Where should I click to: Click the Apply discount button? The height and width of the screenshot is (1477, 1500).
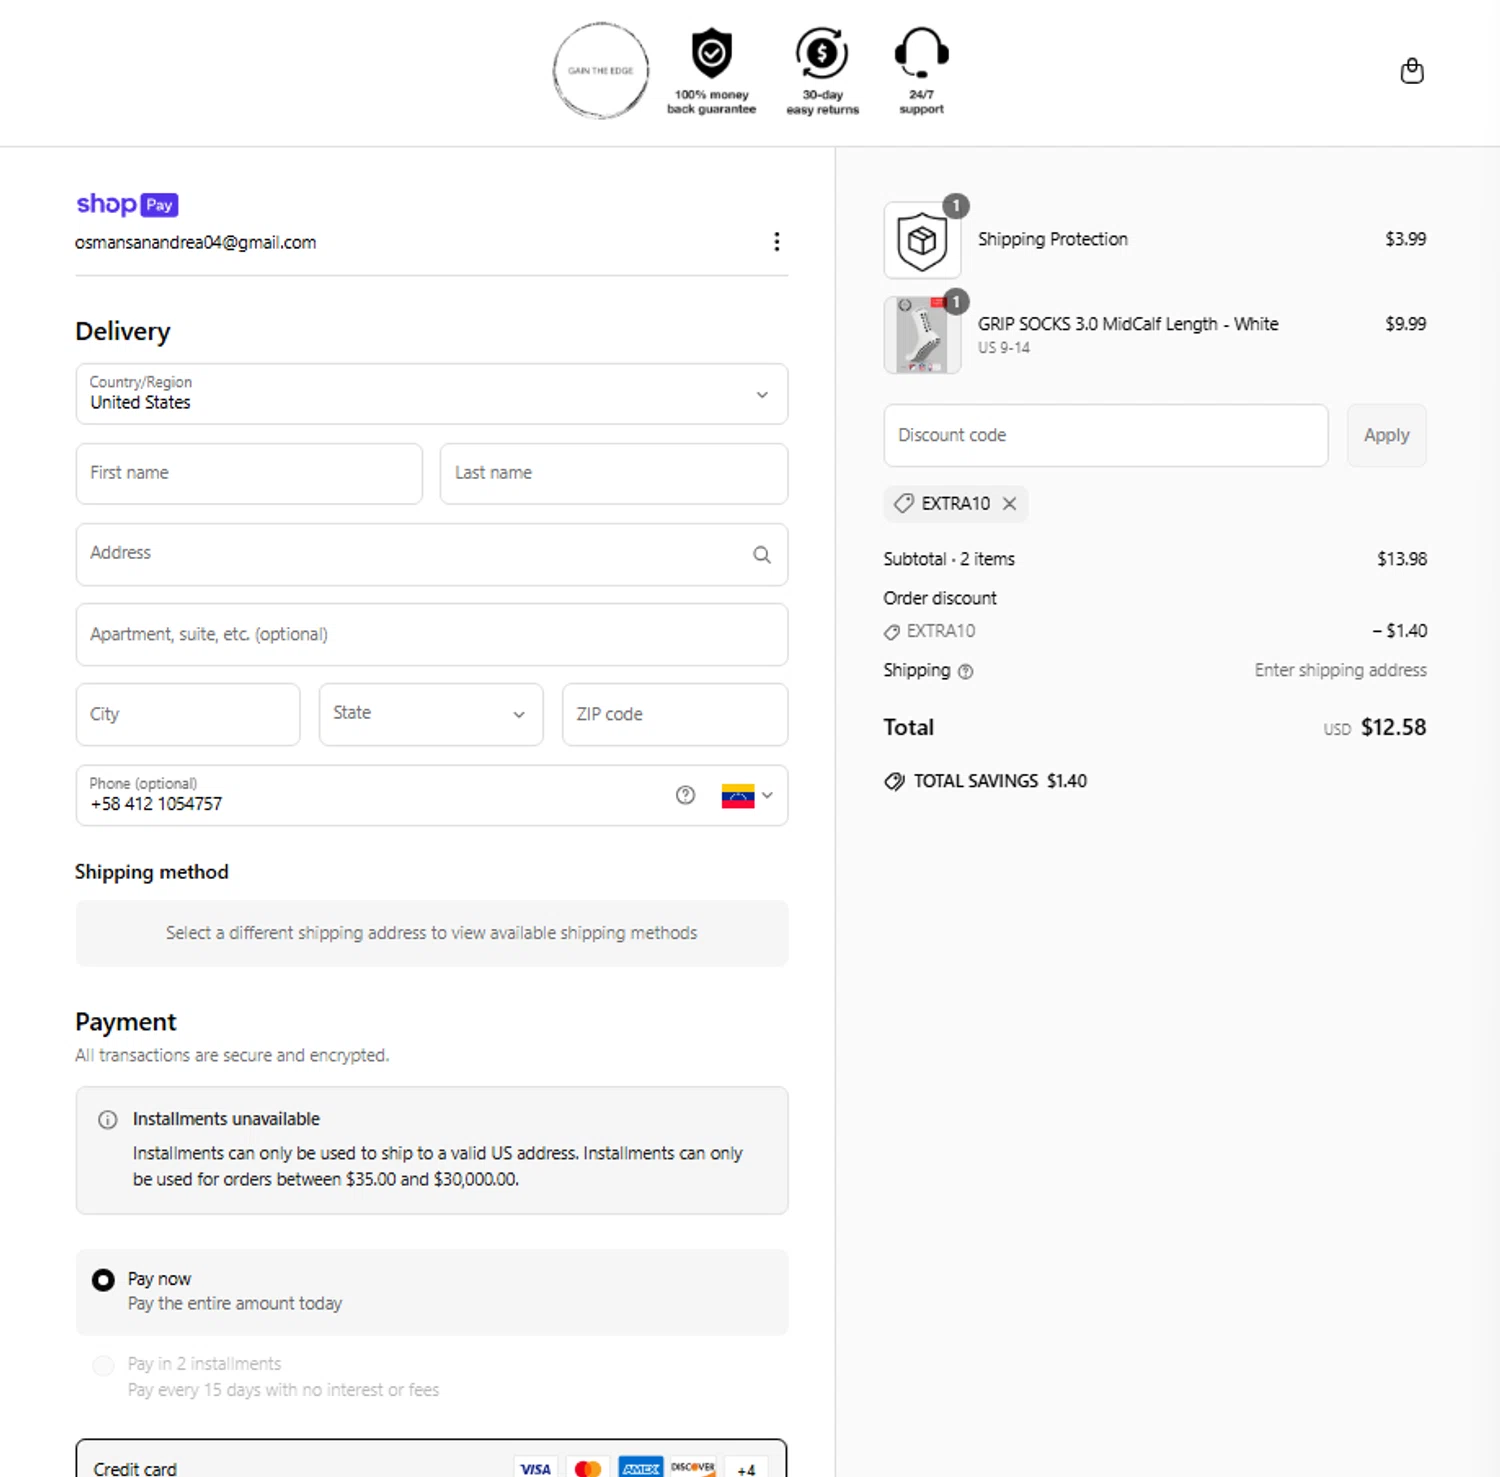click(x=1387, y=435)
